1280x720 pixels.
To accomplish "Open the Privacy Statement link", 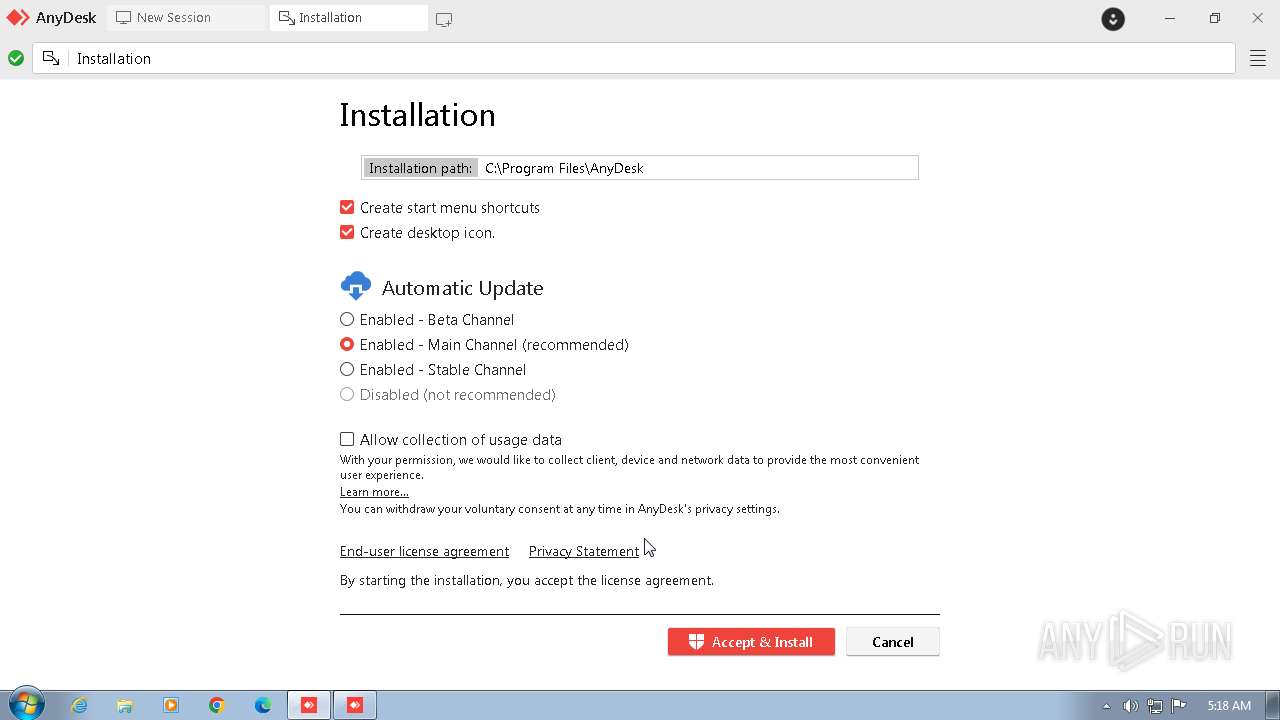I will [584, 551].
